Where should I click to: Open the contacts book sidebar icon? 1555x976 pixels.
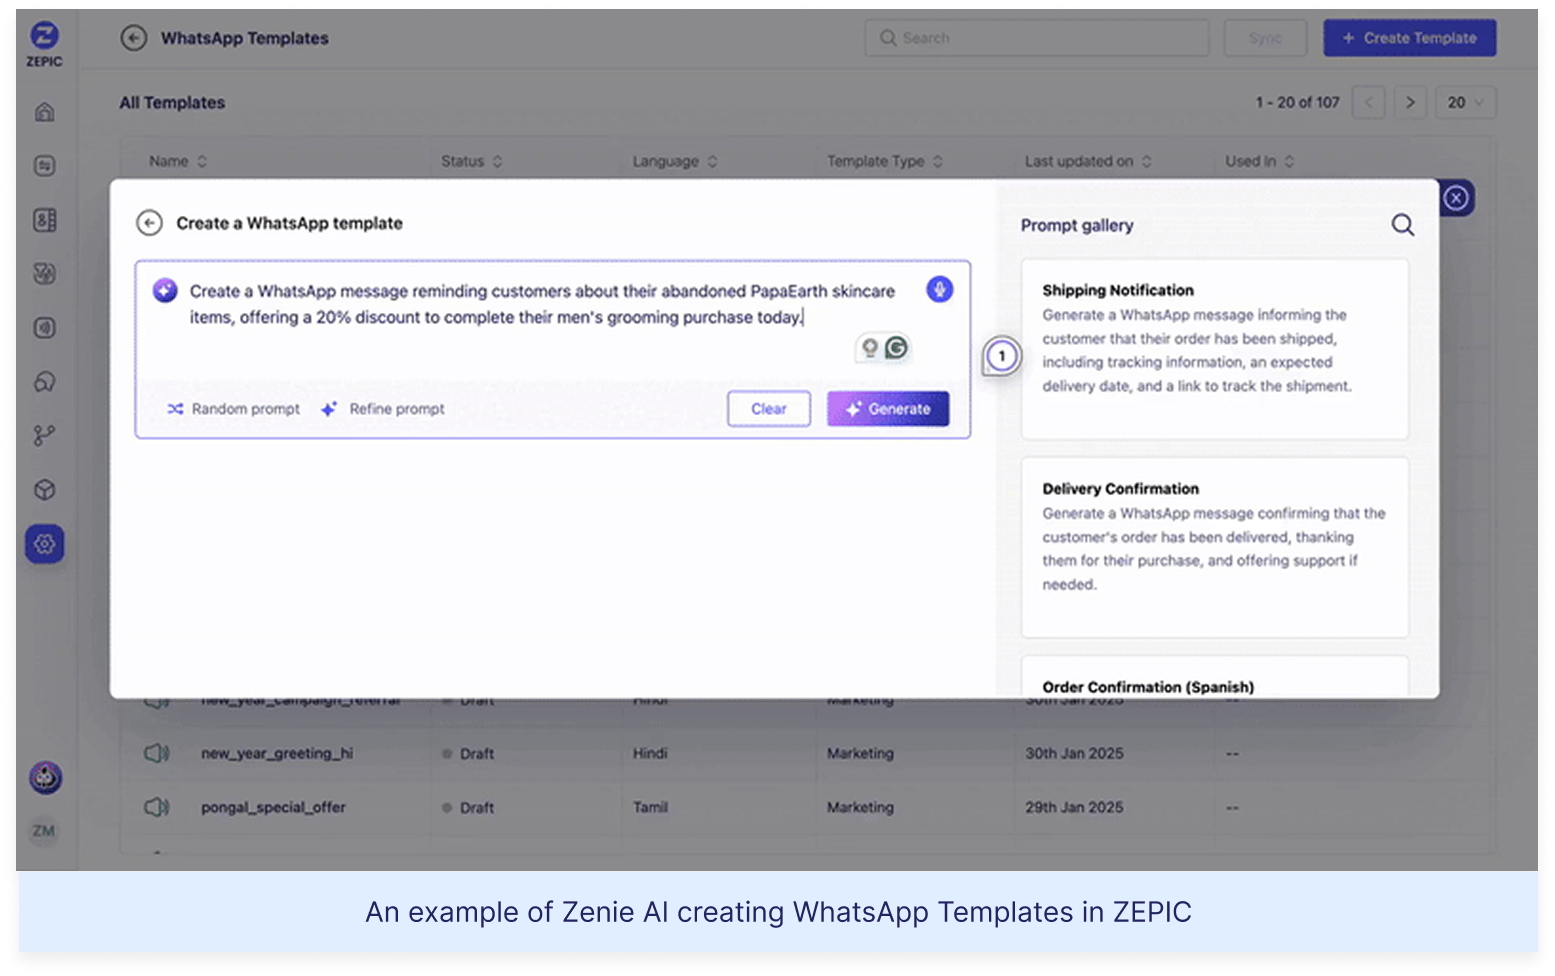45,220
